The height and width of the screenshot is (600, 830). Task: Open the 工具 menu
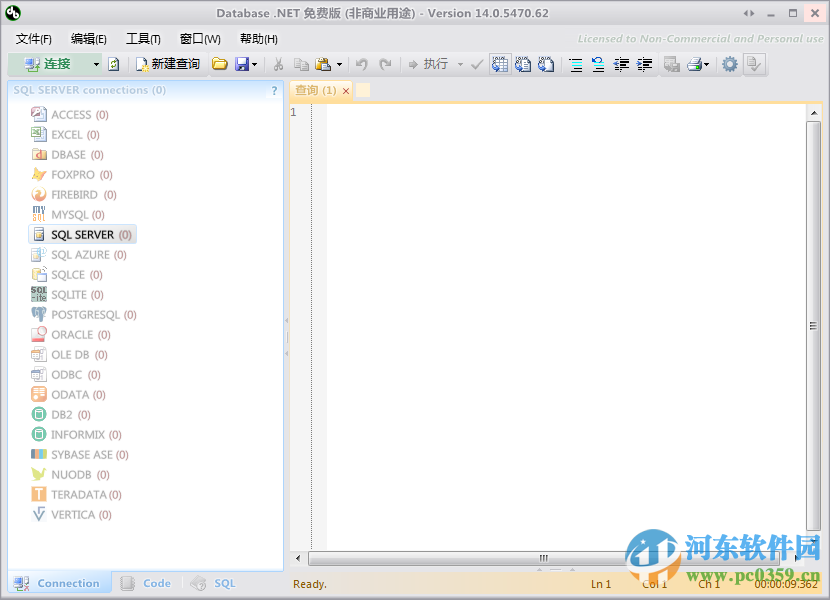143,38
